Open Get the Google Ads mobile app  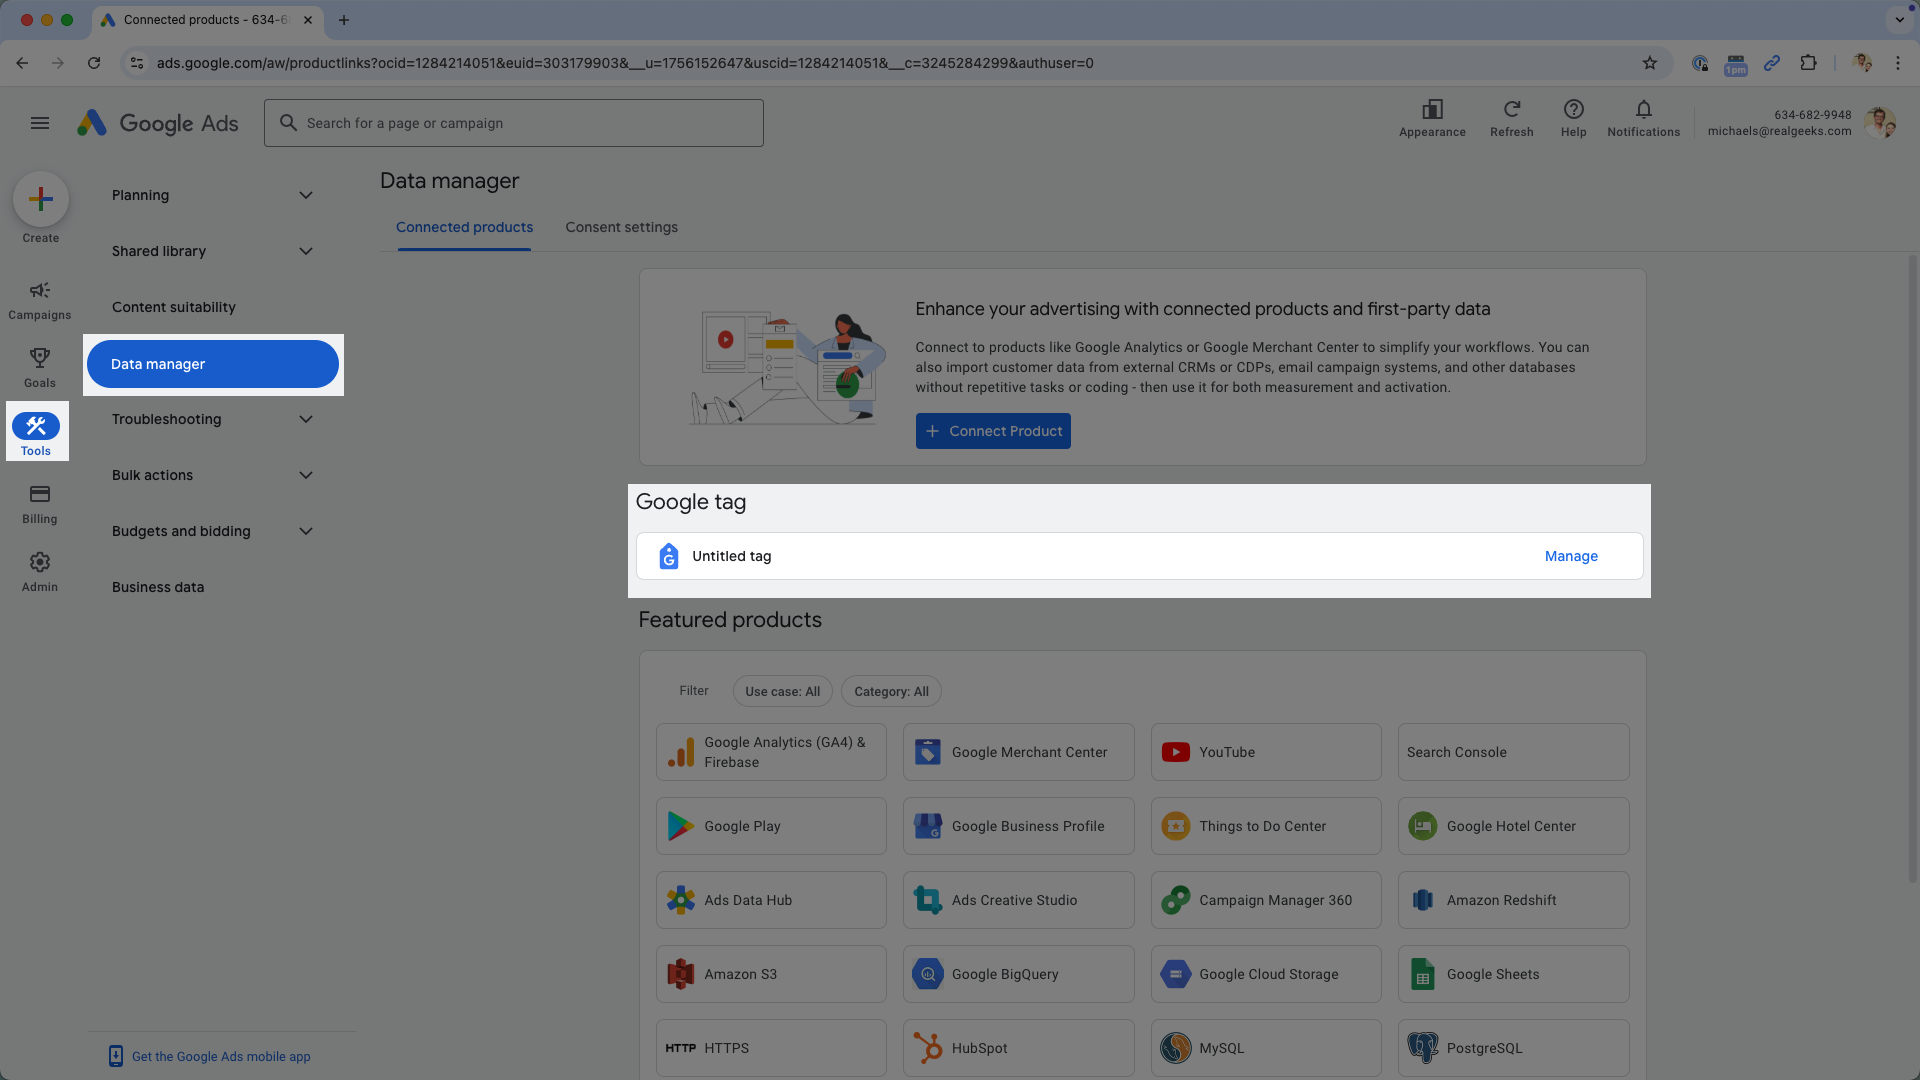pyautogui.click(x=210, y=1056)
